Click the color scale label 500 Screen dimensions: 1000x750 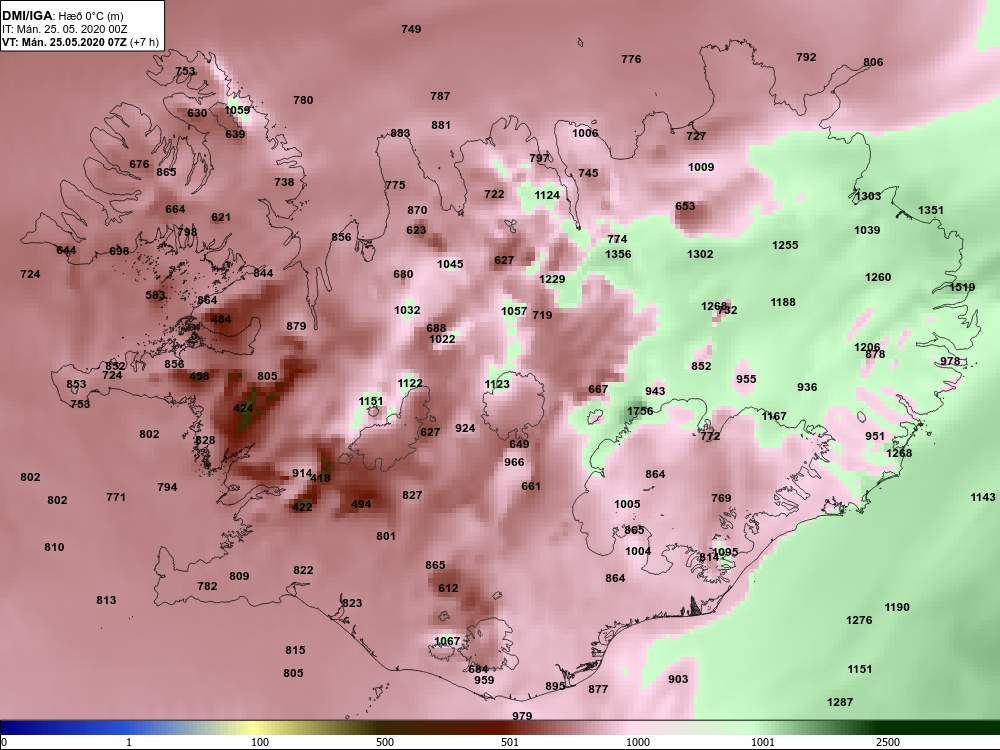[x=385, y=742]
